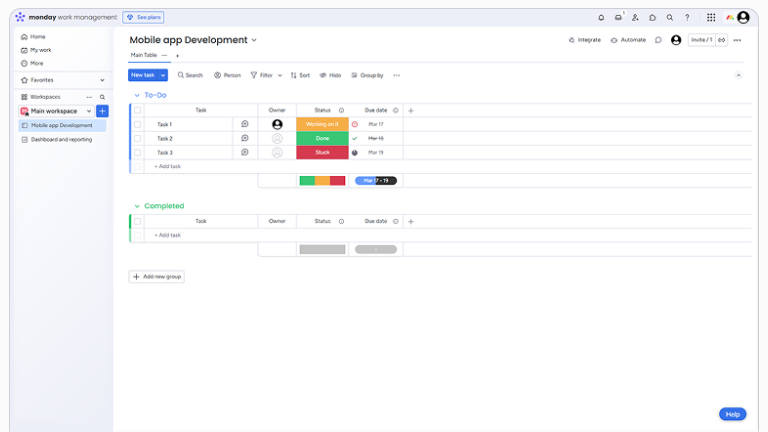Click the invite members icon in top bar
This screenshot has width=768, height=432.
[x=635, y=18]
